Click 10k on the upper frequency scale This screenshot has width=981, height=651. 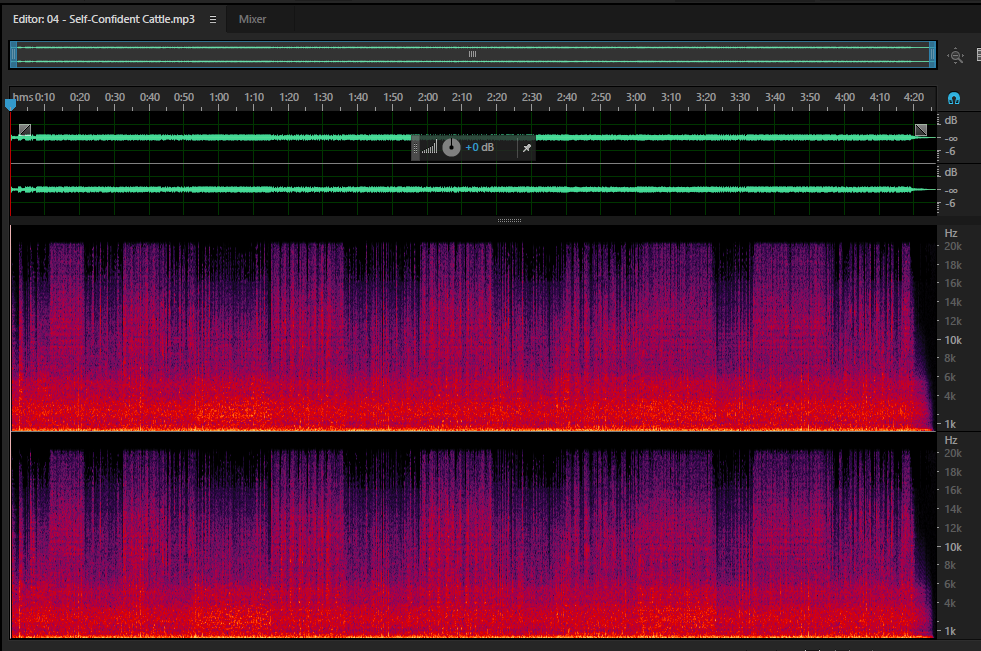[953, 340]
